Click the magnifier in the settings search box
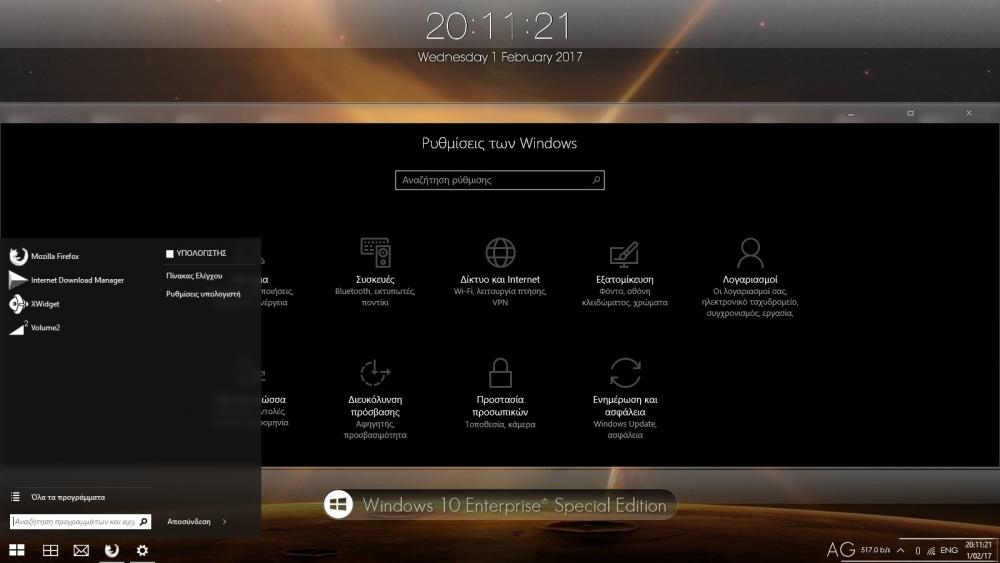This screenshot has height=563, width=1000. (596, 180)
